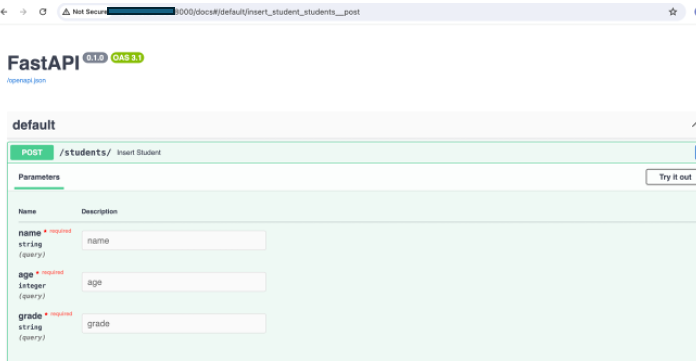This screenshot has height=364, width=696.
Task: Click the Not Secure warning icon
Action: tap(66, 12)
